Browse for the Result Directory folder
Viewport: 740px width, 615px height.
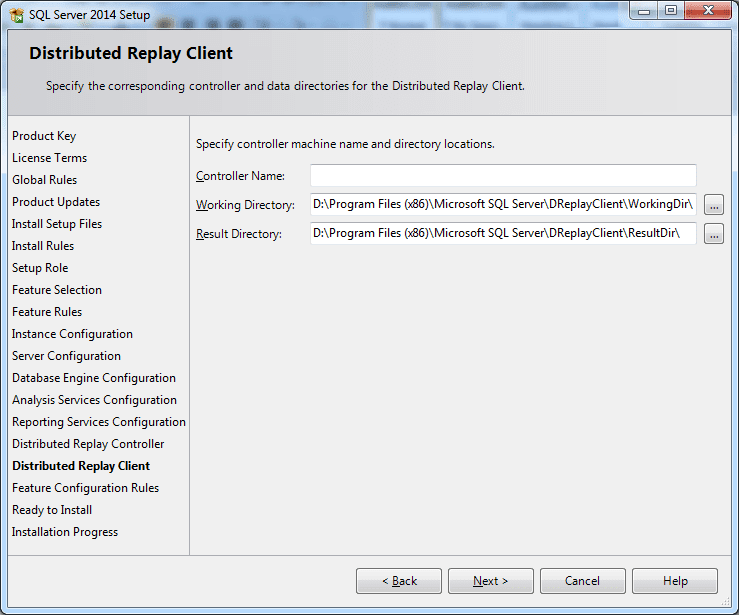[714, 234]
